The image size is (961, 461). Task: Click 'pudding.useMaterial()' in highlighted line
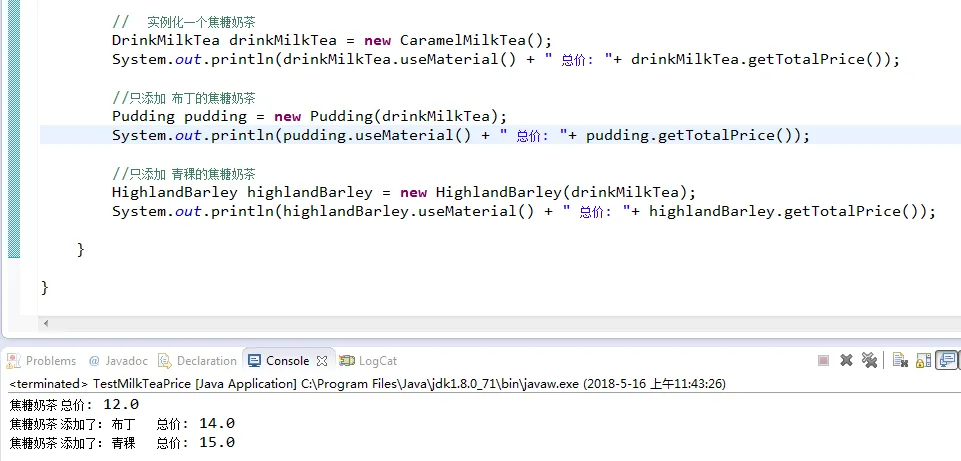377,135
